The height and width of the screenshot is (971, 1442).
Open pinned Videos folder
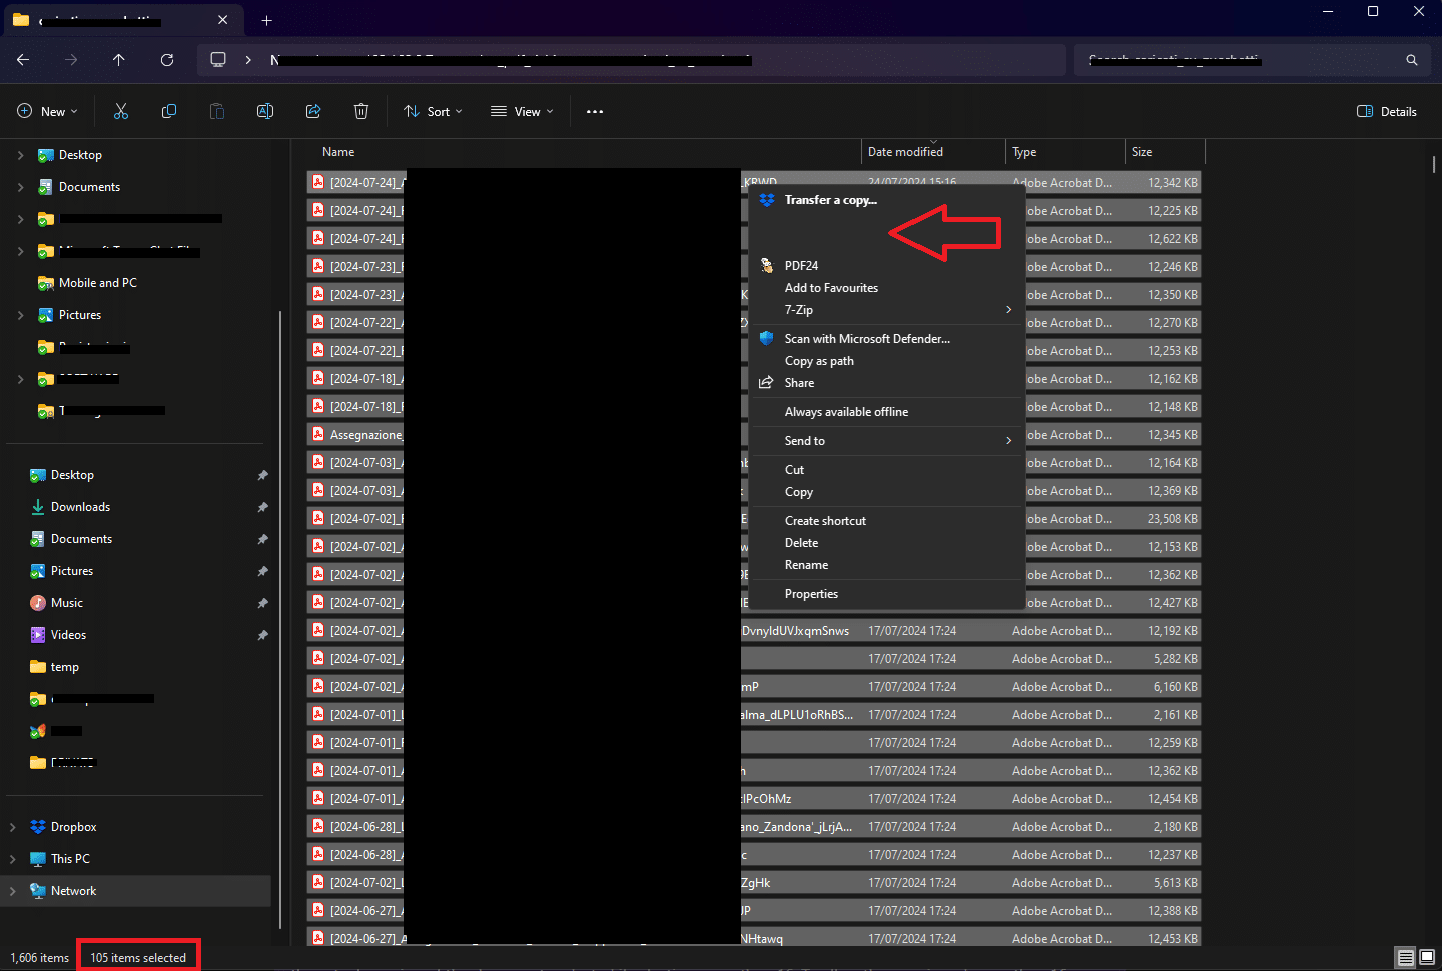point(68,635)
